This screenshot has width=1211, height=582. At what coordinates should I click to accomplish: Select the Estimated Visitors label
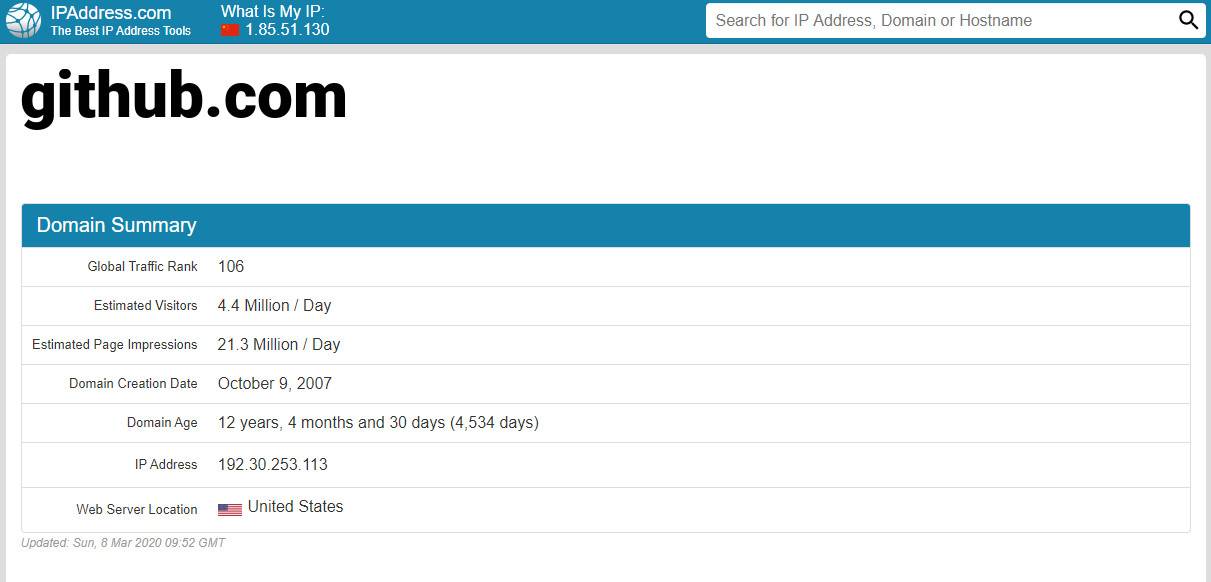tap(146, 305)
